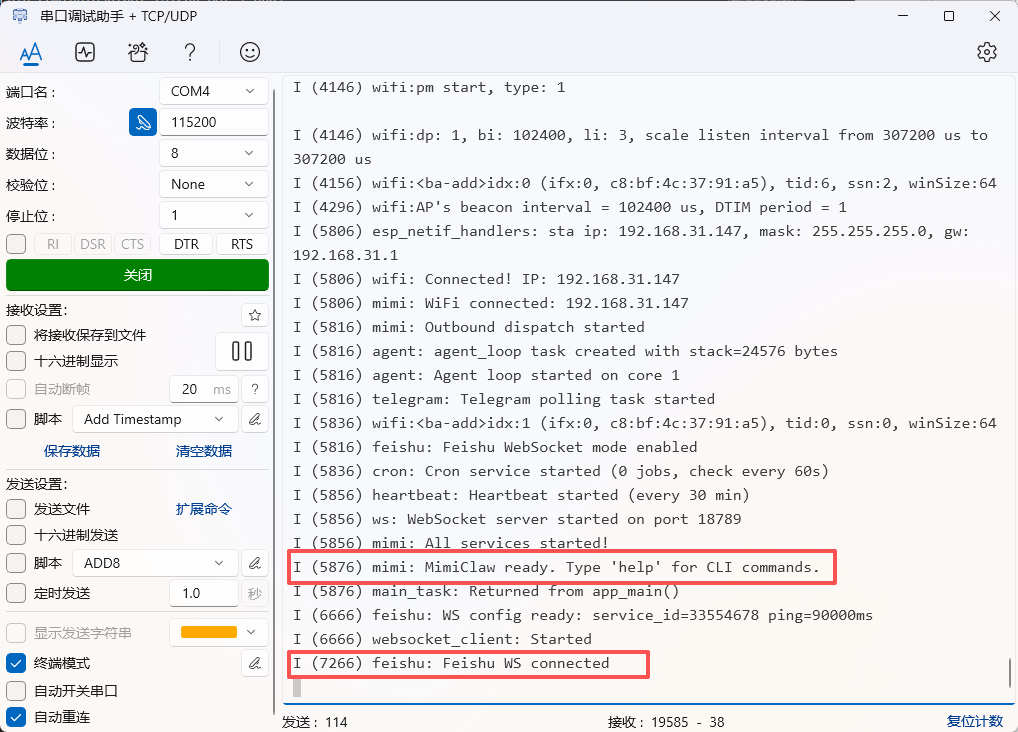1018x732 pixels.
Task: Edit the Add Timestamp receive script
Action: (x=255, y=419)
